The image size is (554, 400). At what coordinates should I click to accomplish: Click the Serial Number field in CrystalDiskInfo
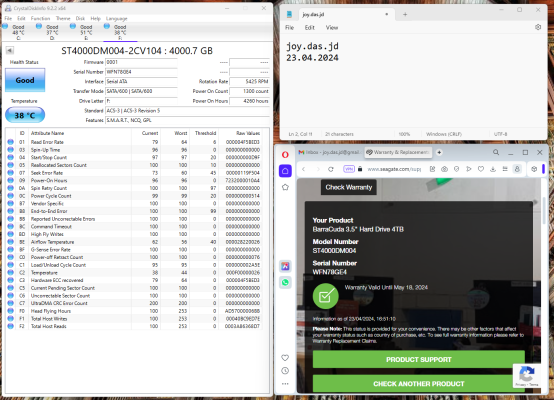click(x=141, y=72)
